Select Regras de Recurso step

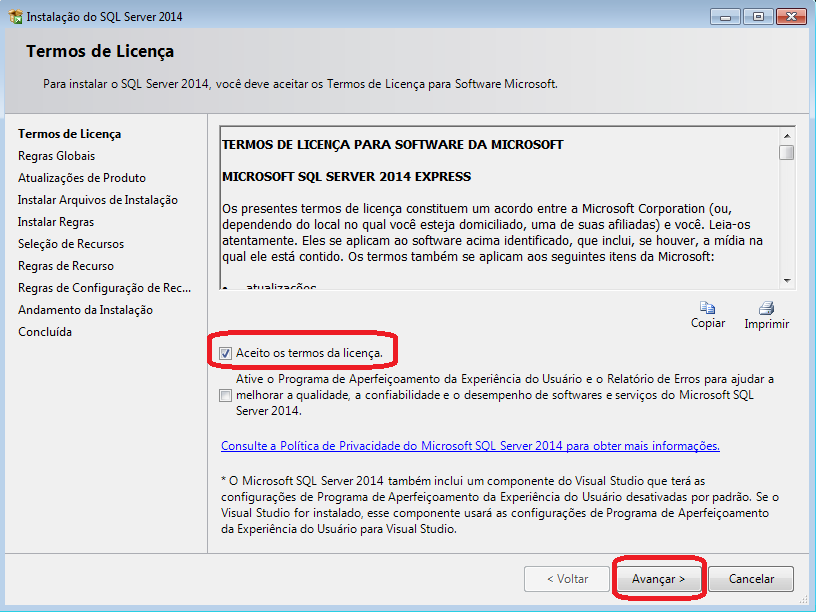coord(66,266)
